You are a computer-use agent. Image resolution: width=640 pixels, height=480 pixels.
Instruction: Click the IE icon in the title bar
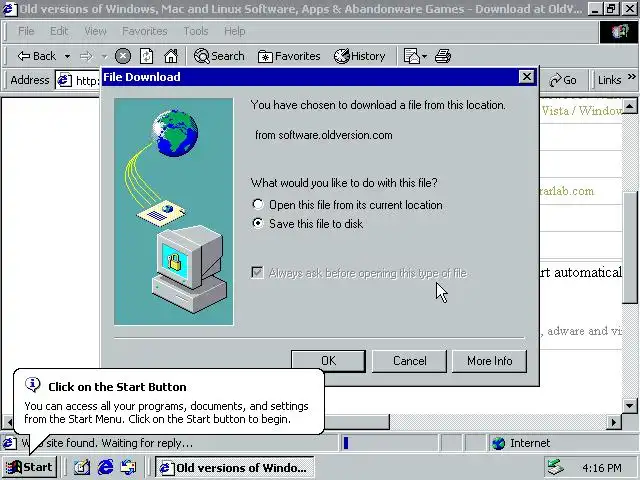(9, 9)
